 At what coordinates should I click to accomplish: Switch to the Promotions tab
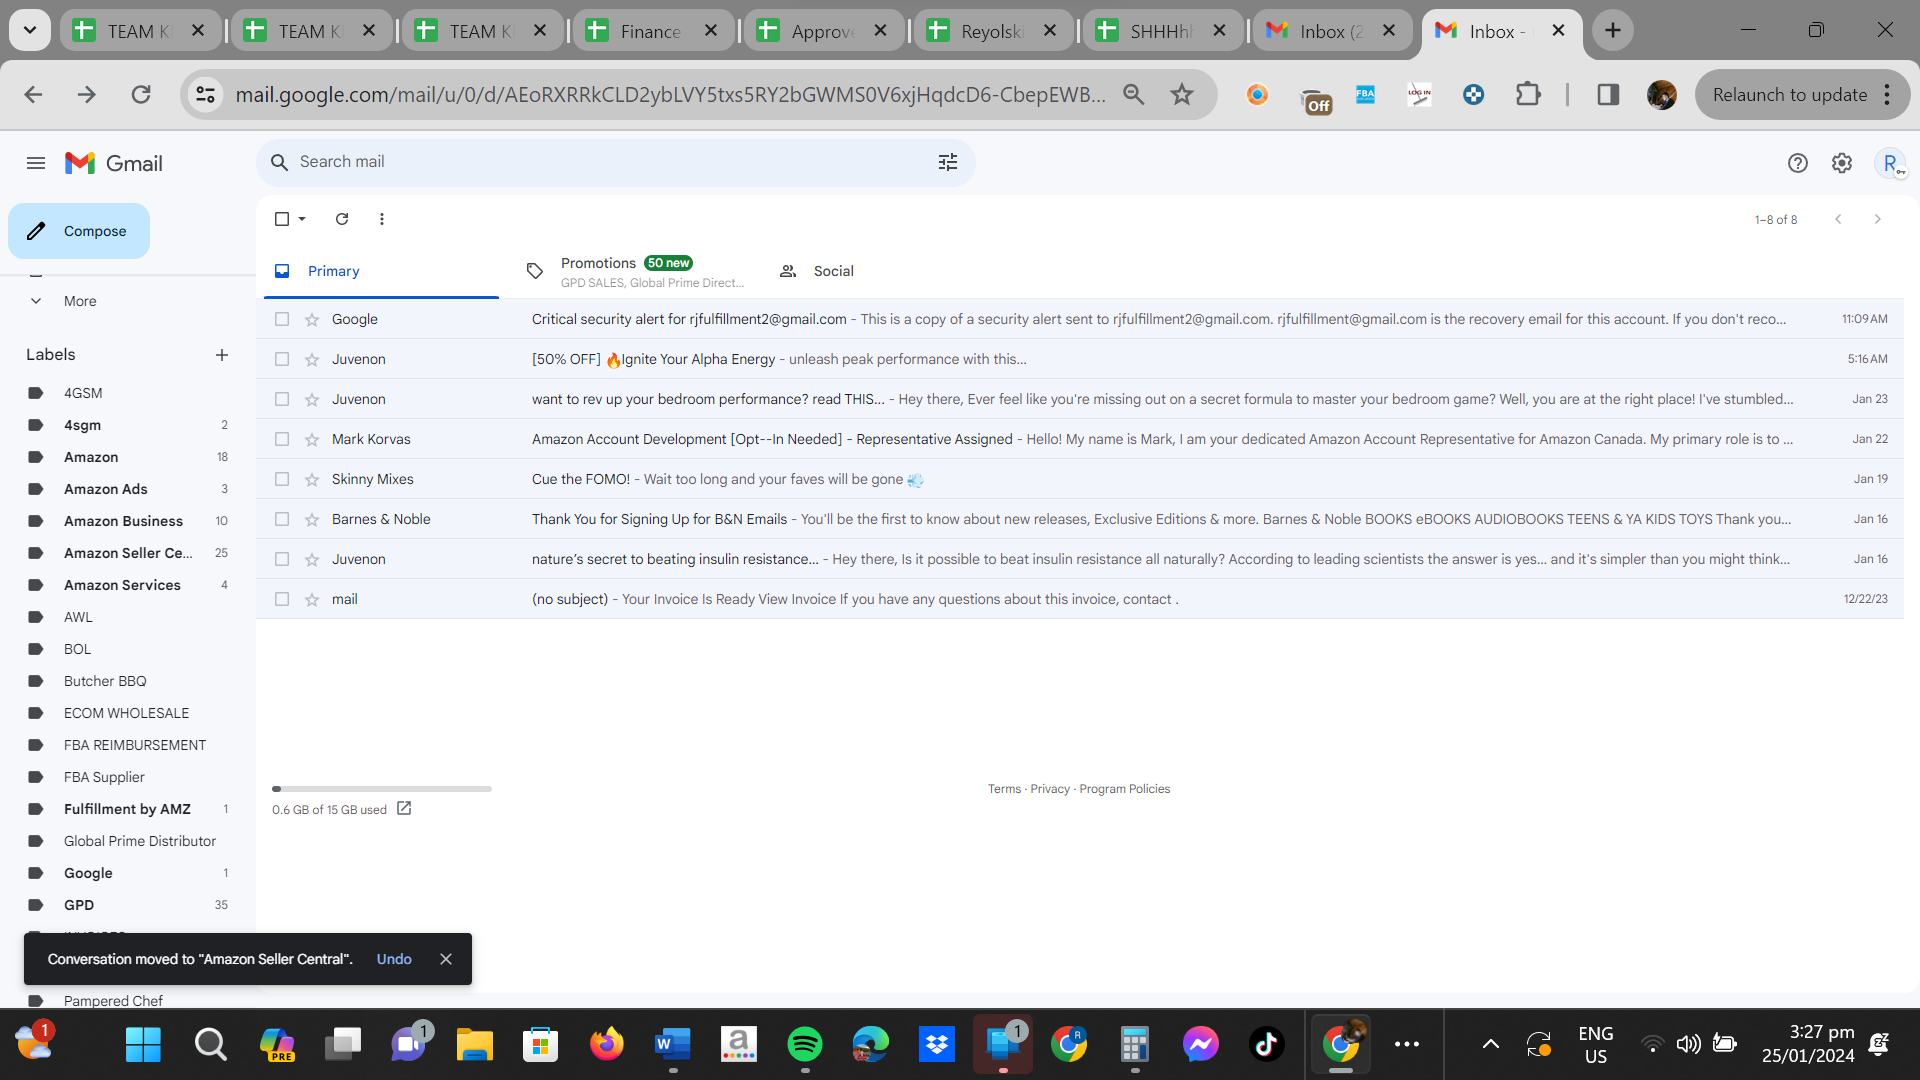pyautogui.click(x=634, y=271)
